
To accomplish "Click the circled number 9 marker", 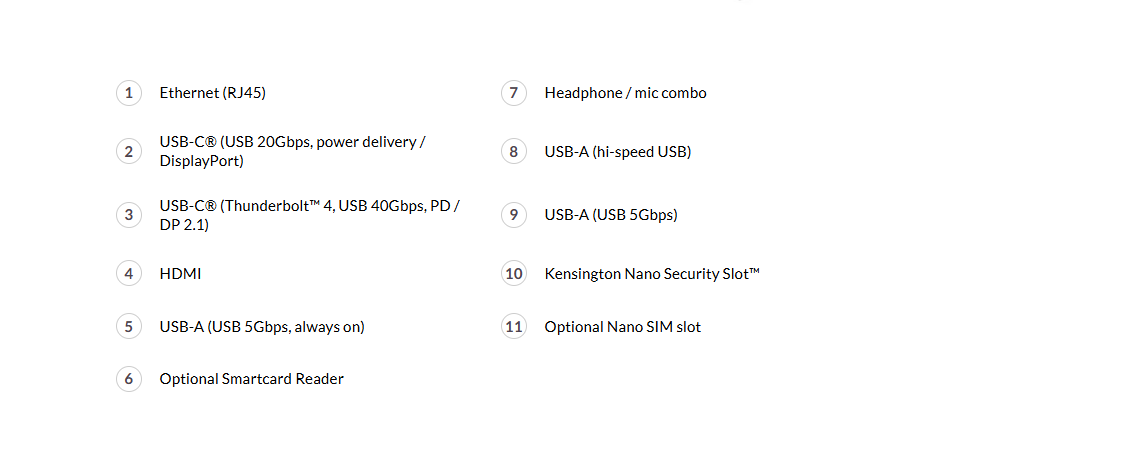I will (513, 215).
